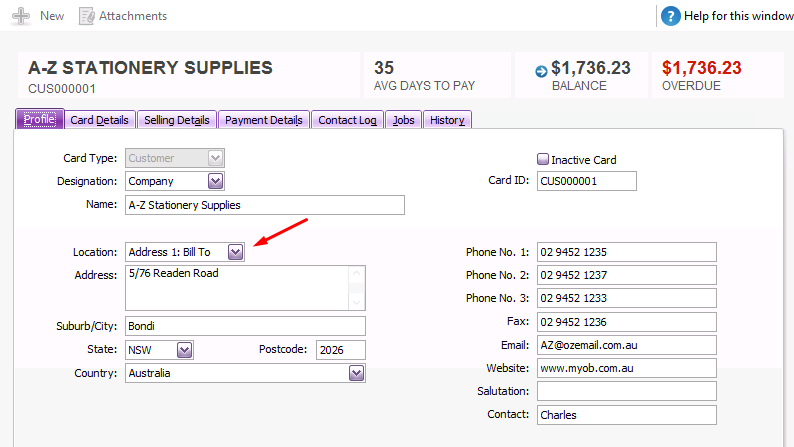Open the Jobs tab
Screen dimensions: 794x447
pos(403,120)
